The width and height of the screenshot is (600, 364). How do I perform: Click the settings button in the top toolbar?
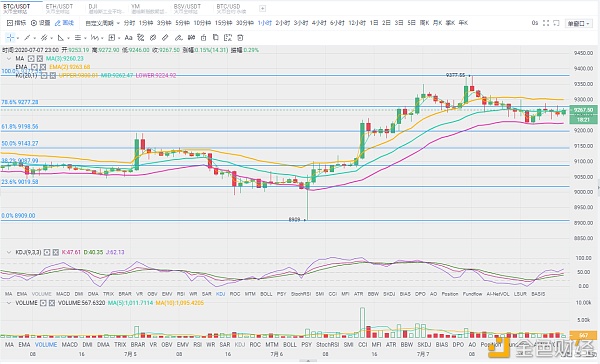[x=41, y=23]
